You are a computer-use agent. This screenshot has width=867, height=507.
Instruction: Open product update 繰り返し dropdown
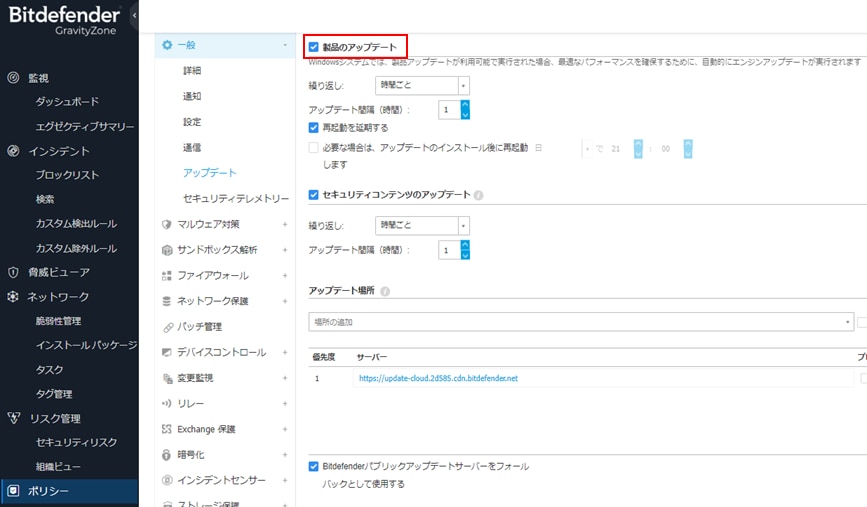pyautogui.click(x=422, y=85)
